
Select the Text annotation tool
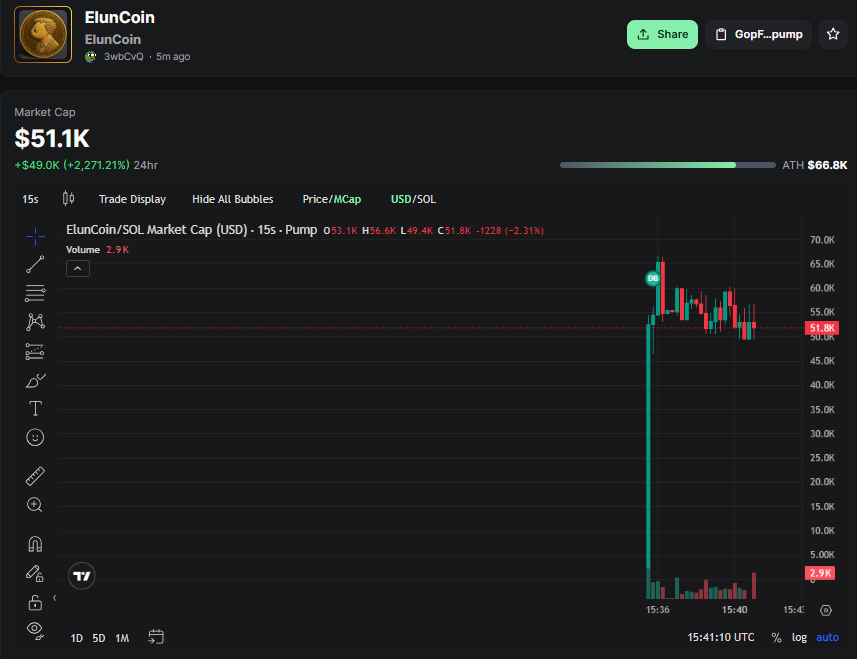pos(35,409)
